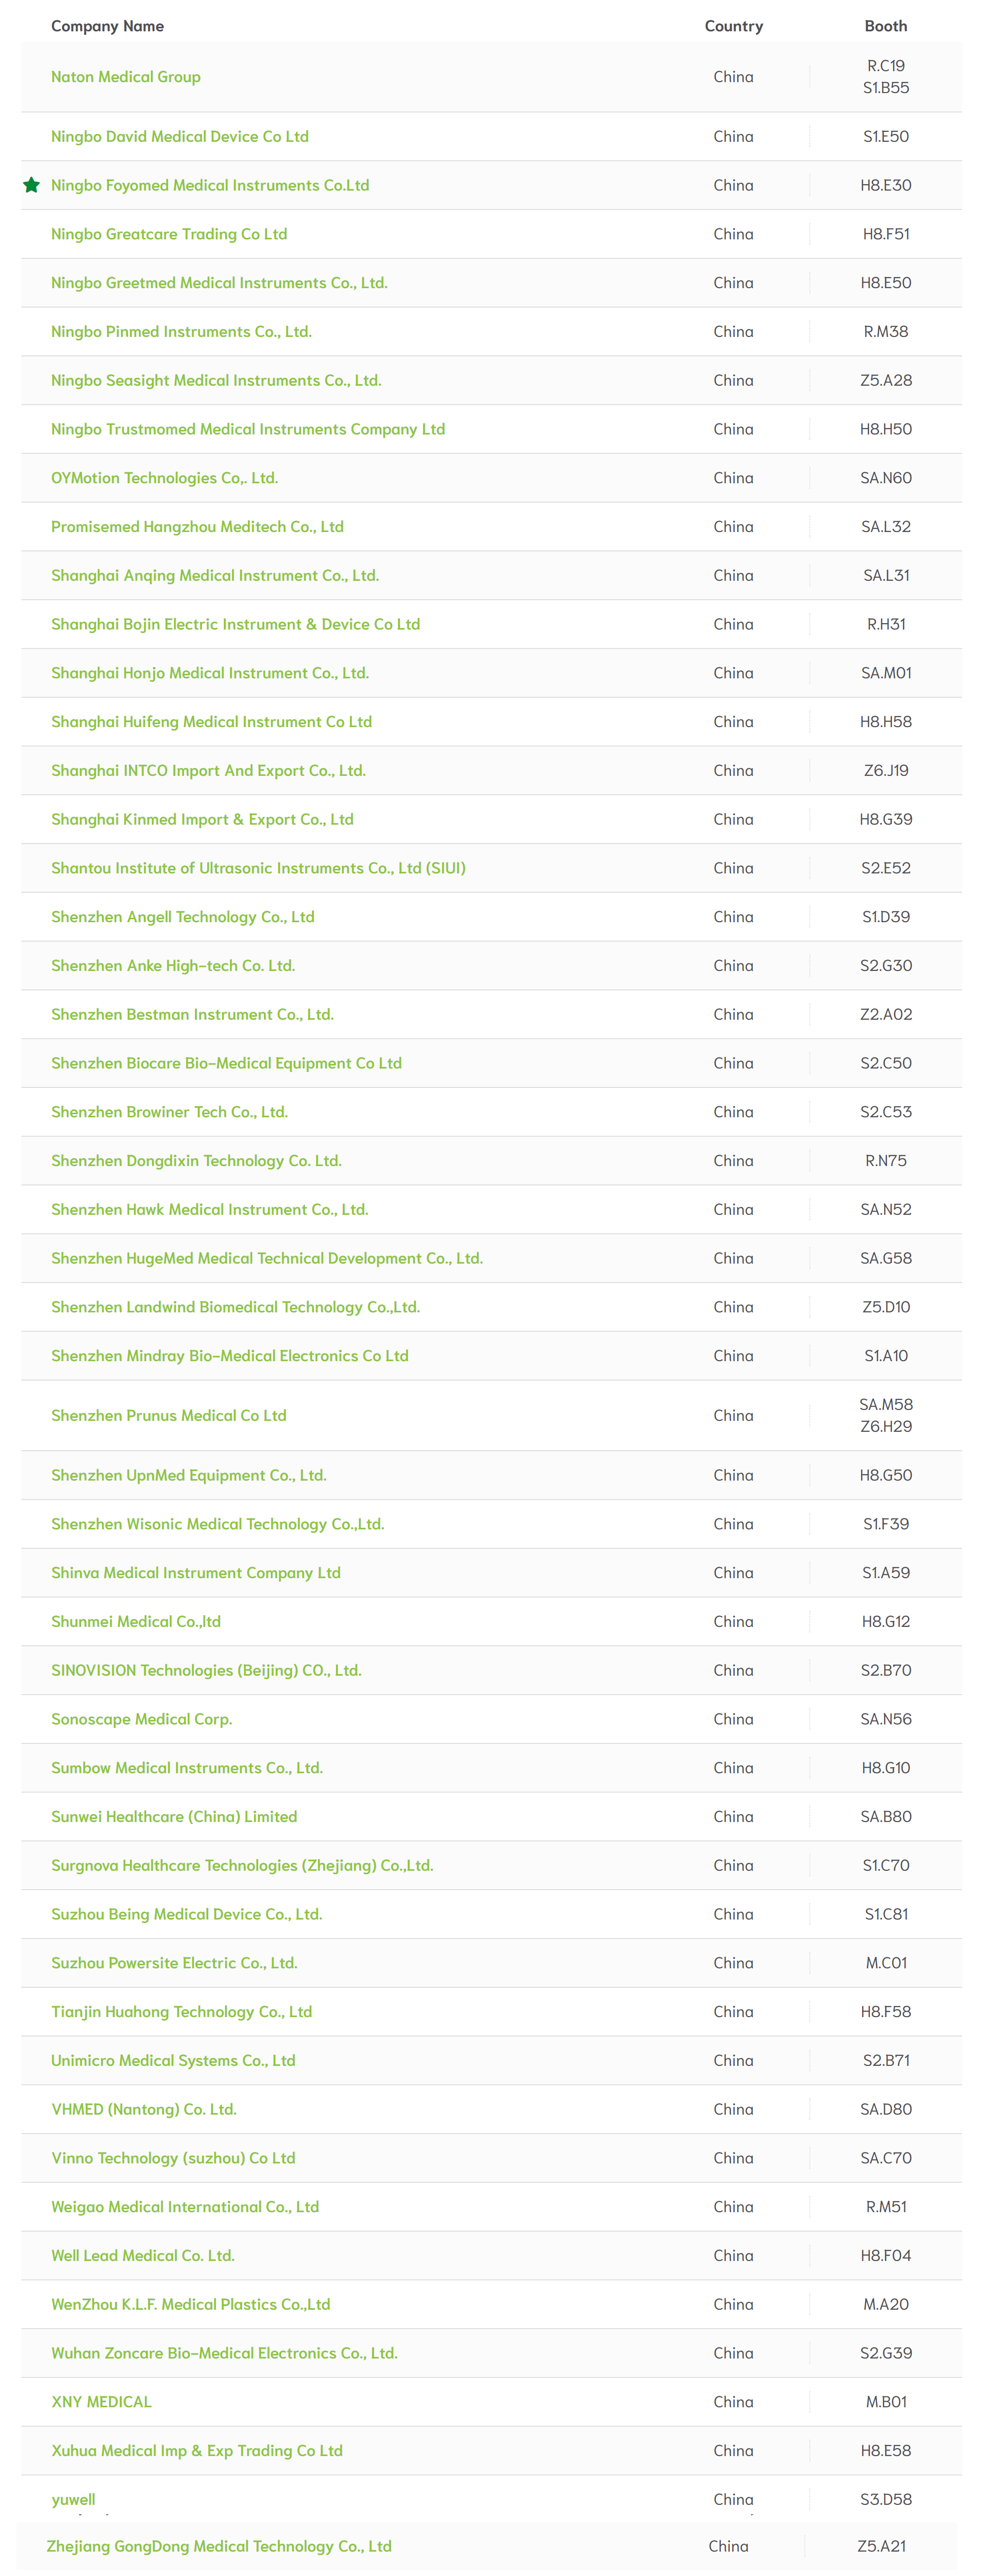
Task: Open Suzhou Powersite Electric Co., Ltd.
Action: tap(174, 1964)
